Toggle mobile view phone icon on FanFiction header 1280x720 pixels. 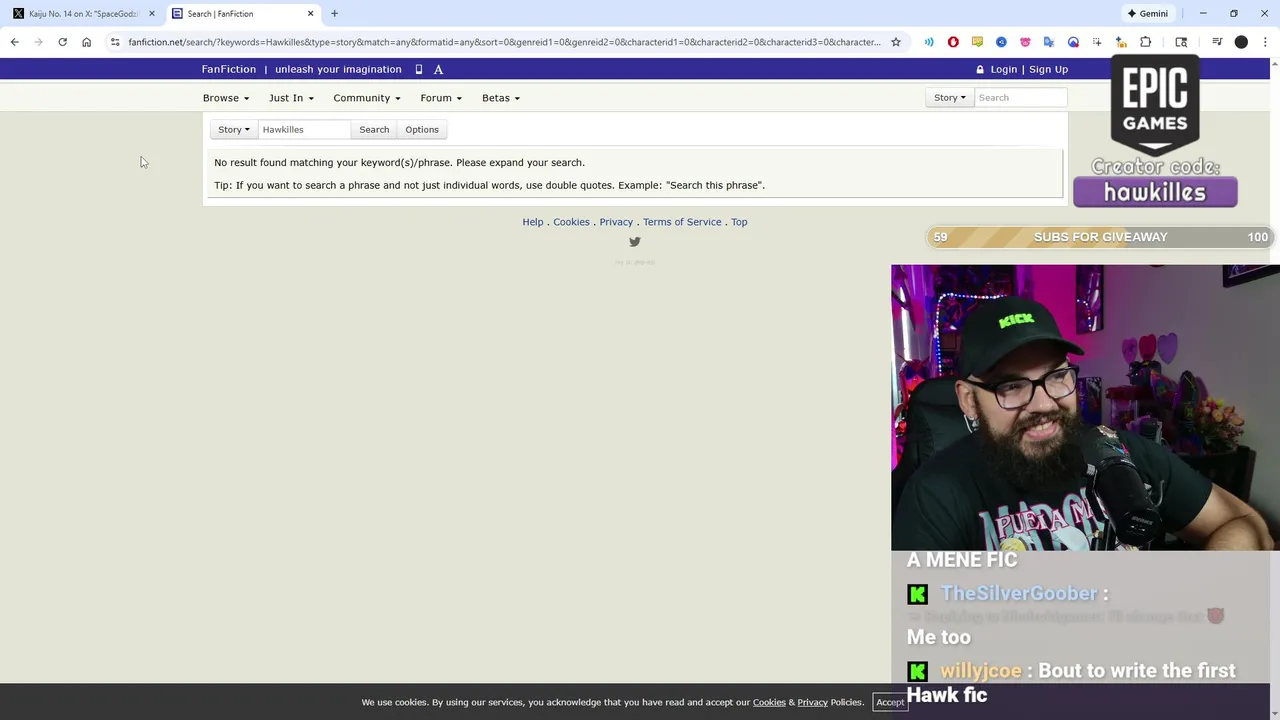point(419,69)
